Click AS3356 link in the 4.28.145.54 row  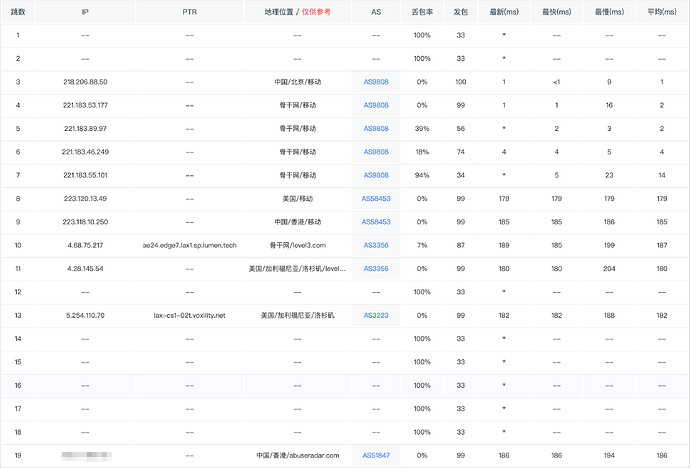[x=376, y=268]
